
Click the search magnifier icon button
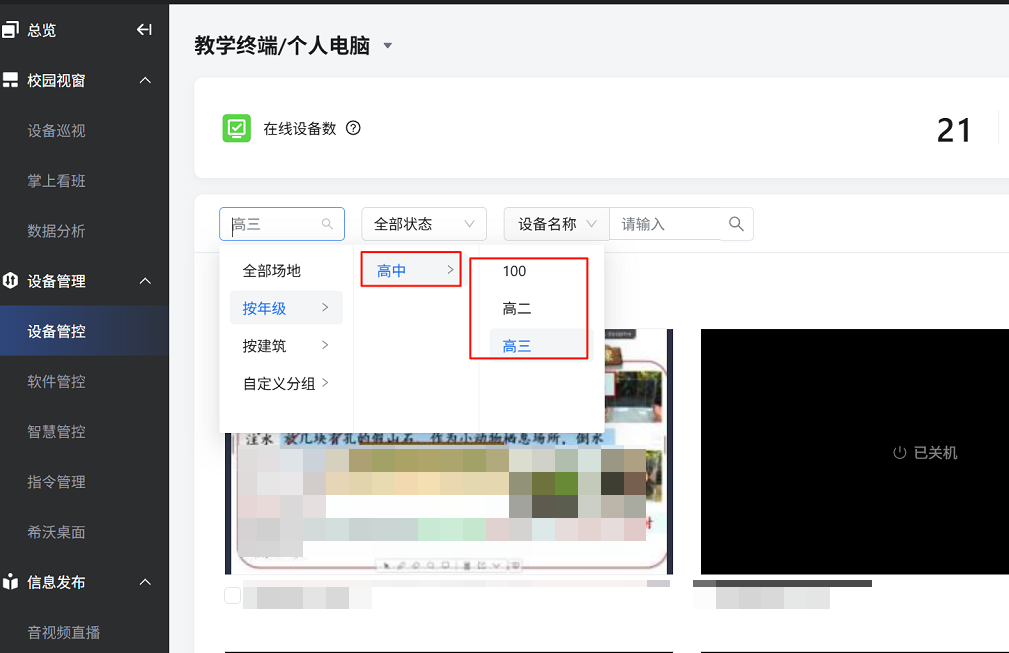737,224
